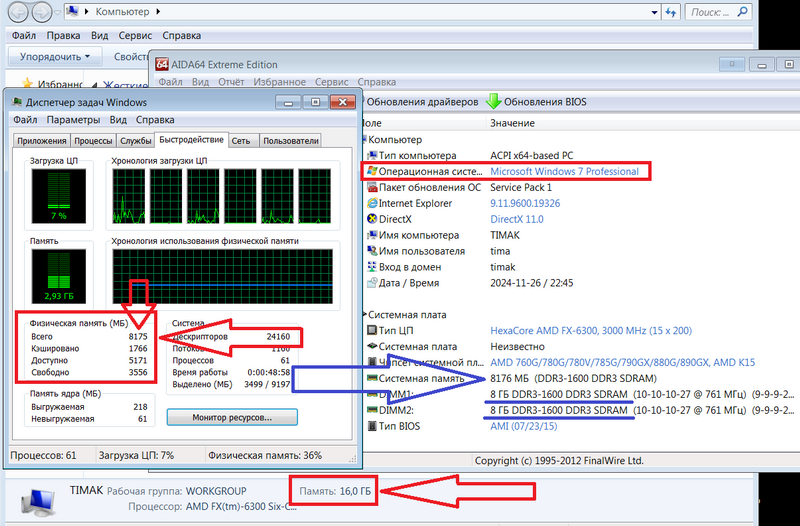Switch to the Процессы tab

93,141
